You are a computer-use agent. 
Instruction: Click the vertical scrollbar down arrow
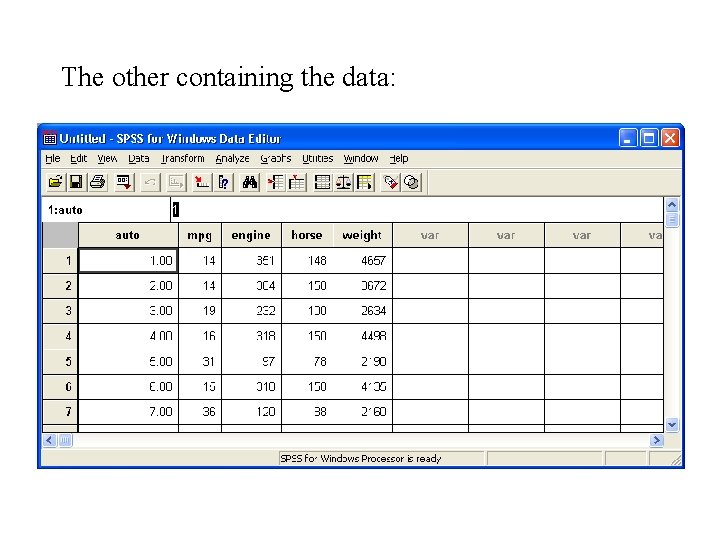pos(672,425)
